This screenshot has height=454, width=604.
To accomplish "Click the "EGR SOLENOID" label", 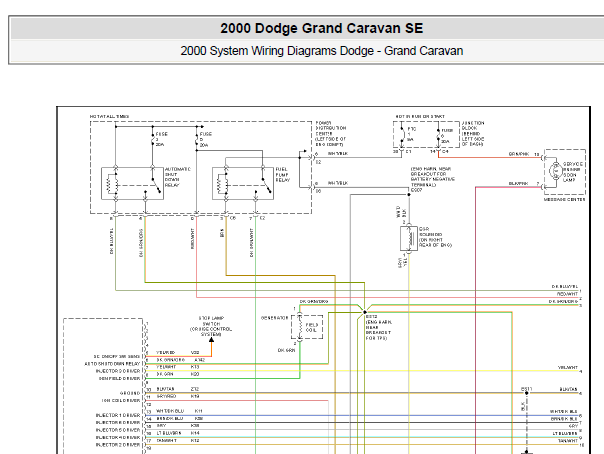I will [x=430, y=231].
